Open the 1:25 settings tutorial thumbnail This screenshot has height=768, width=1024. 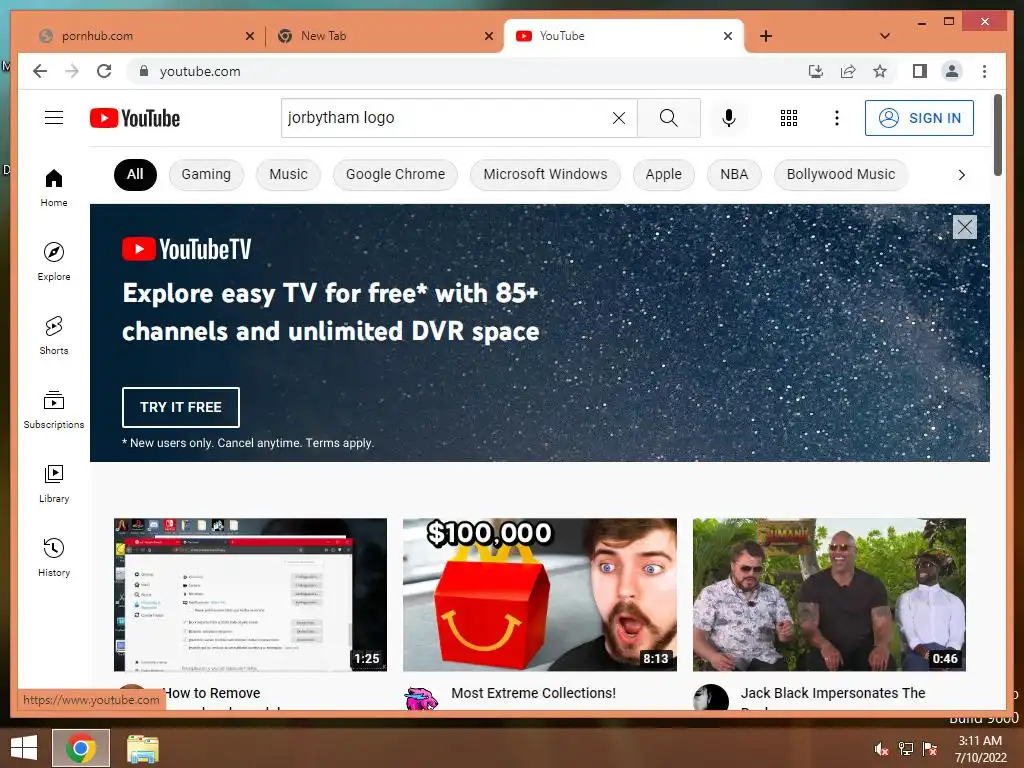[250, 594]
